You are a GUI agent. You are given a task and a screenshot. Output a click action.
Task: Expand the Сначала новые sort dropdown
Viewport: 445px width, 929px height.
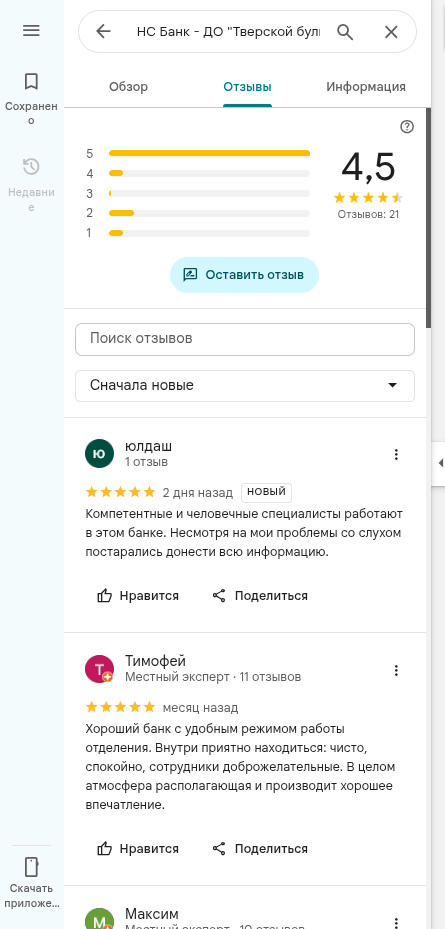245,386
